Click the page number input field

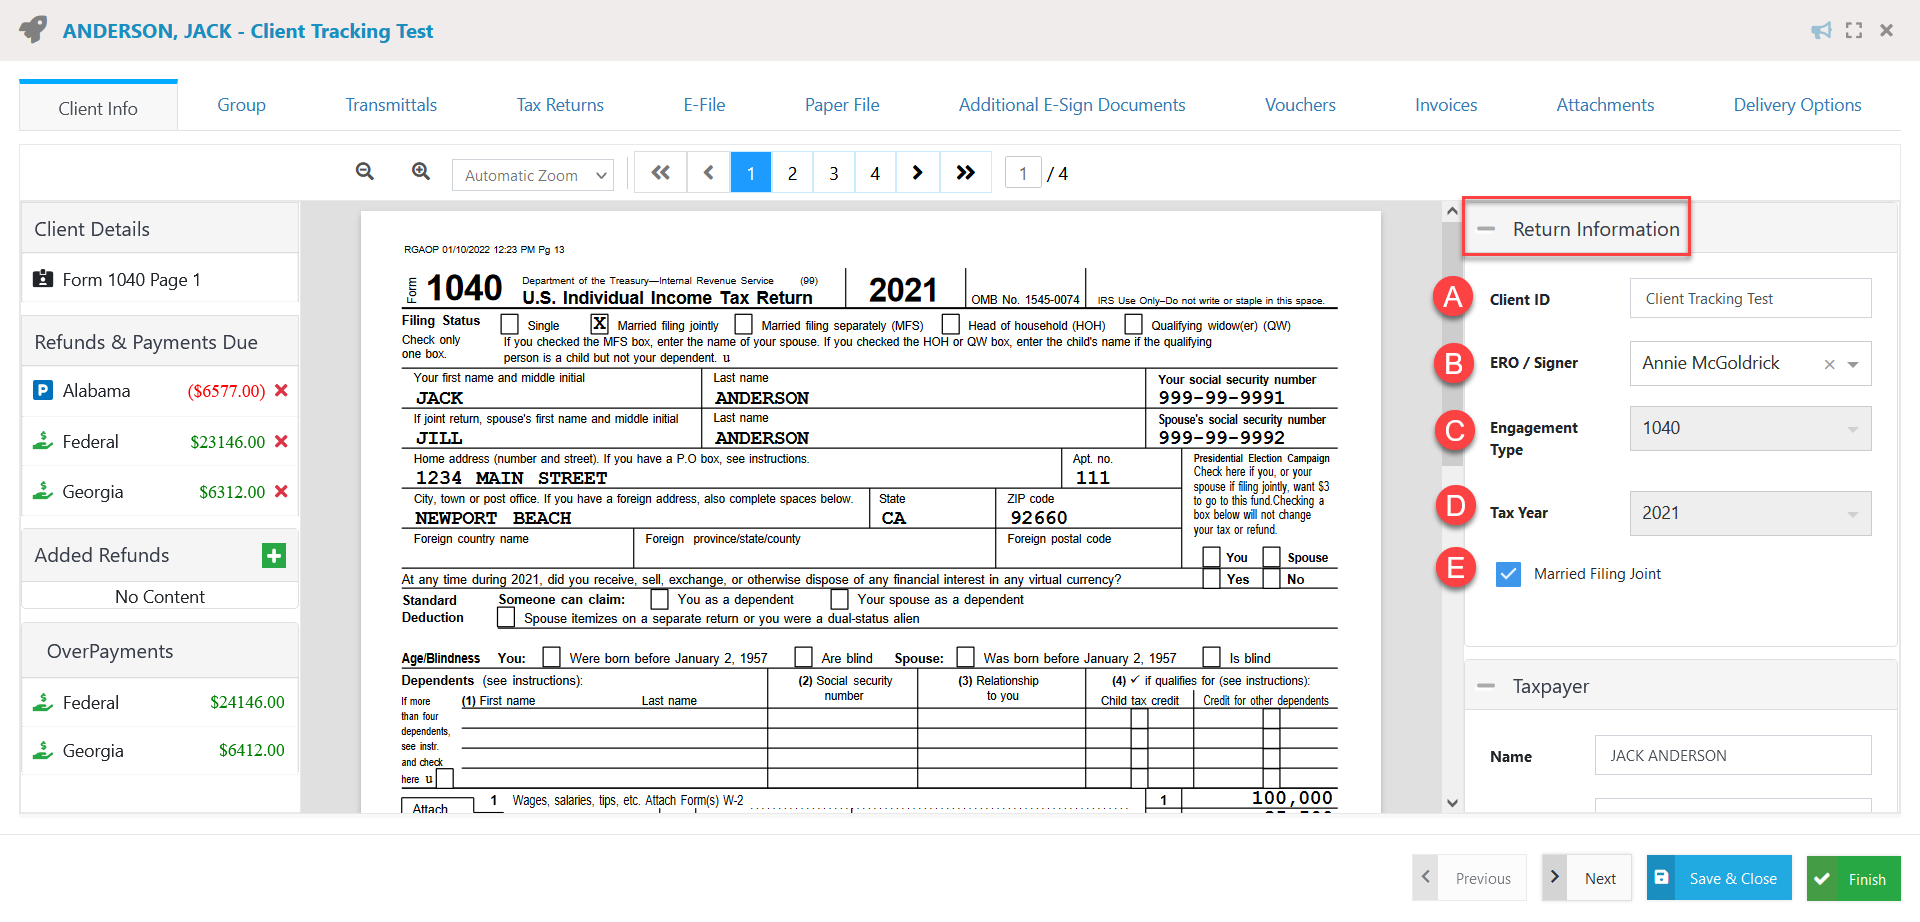pyautogui.click(x=1023, y=172)
